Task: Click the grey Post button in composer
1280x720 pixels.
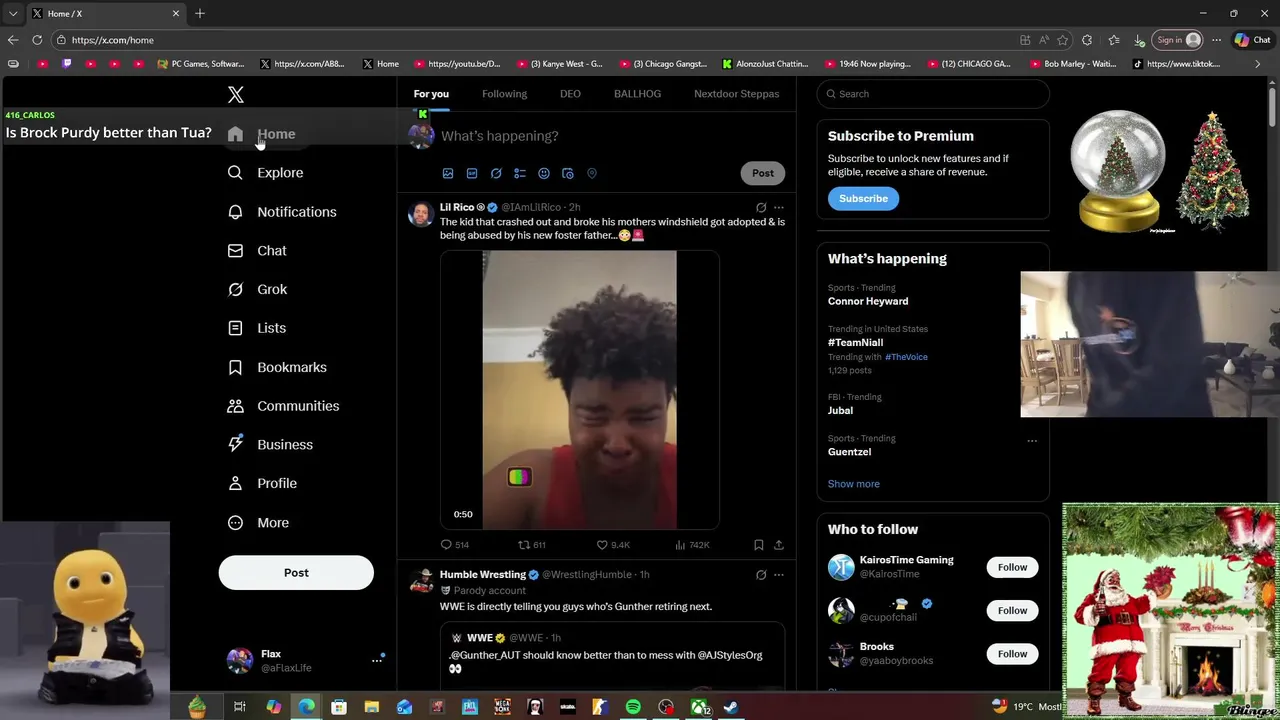Action: (763, 173)
